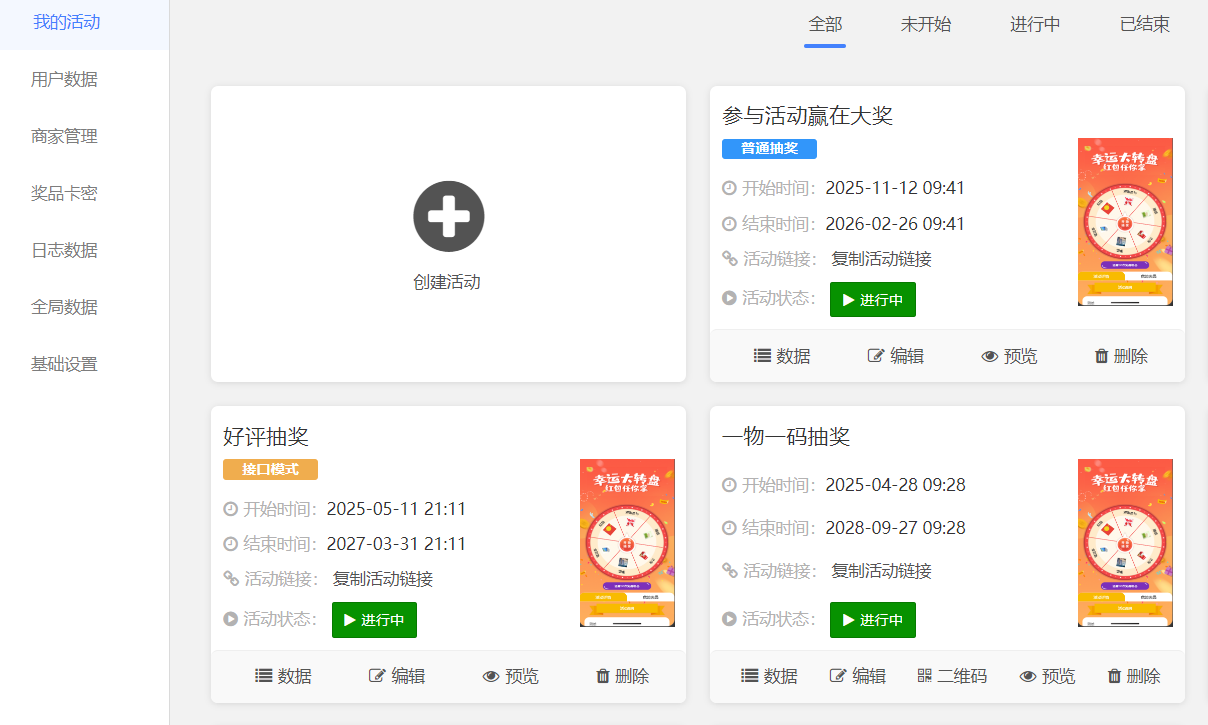This screenshot has height=725, width=1208.
Task: Open 用户数据 in the sidebar
Action: [62, 79]
